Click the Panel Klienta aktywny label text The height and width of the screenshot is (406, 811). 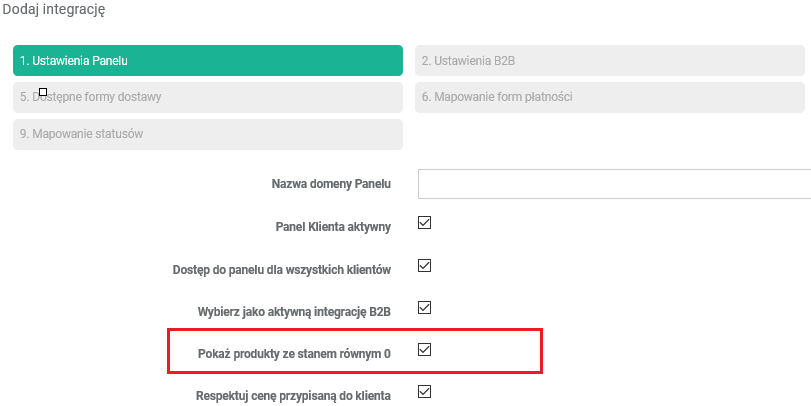(333, 227)
